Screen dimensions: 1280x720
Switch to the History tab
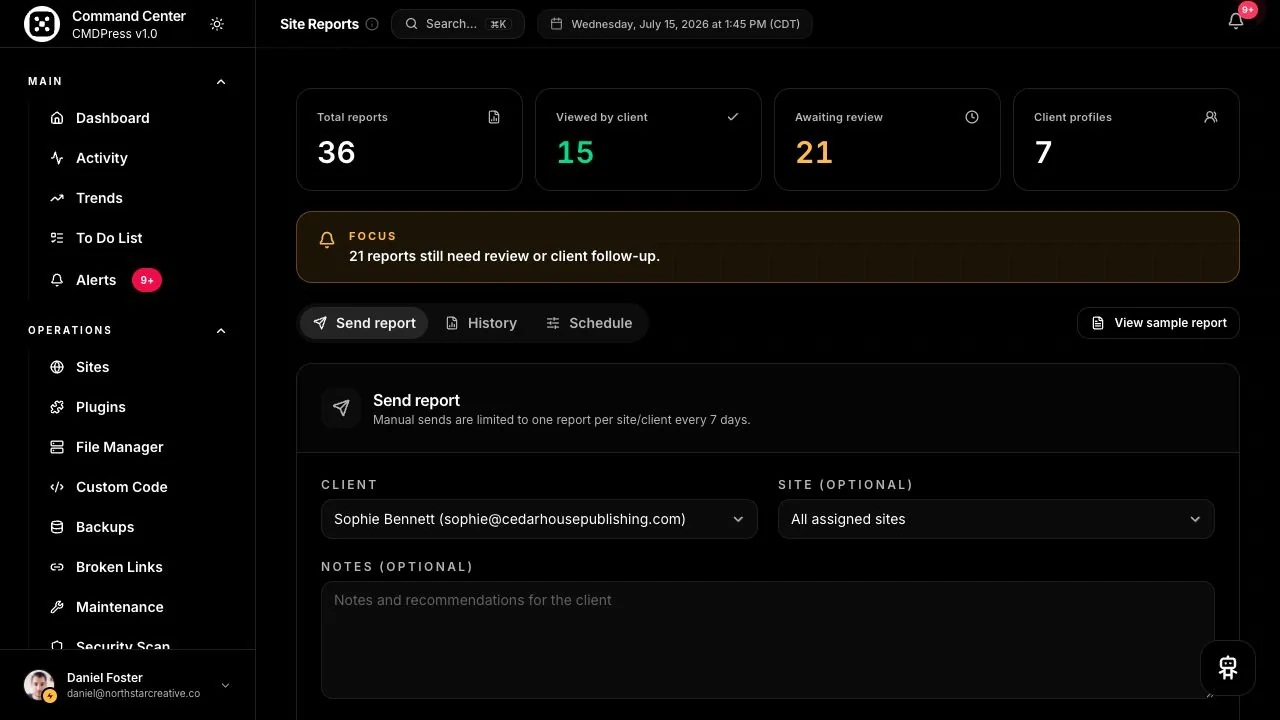click(x=481, y=323)
